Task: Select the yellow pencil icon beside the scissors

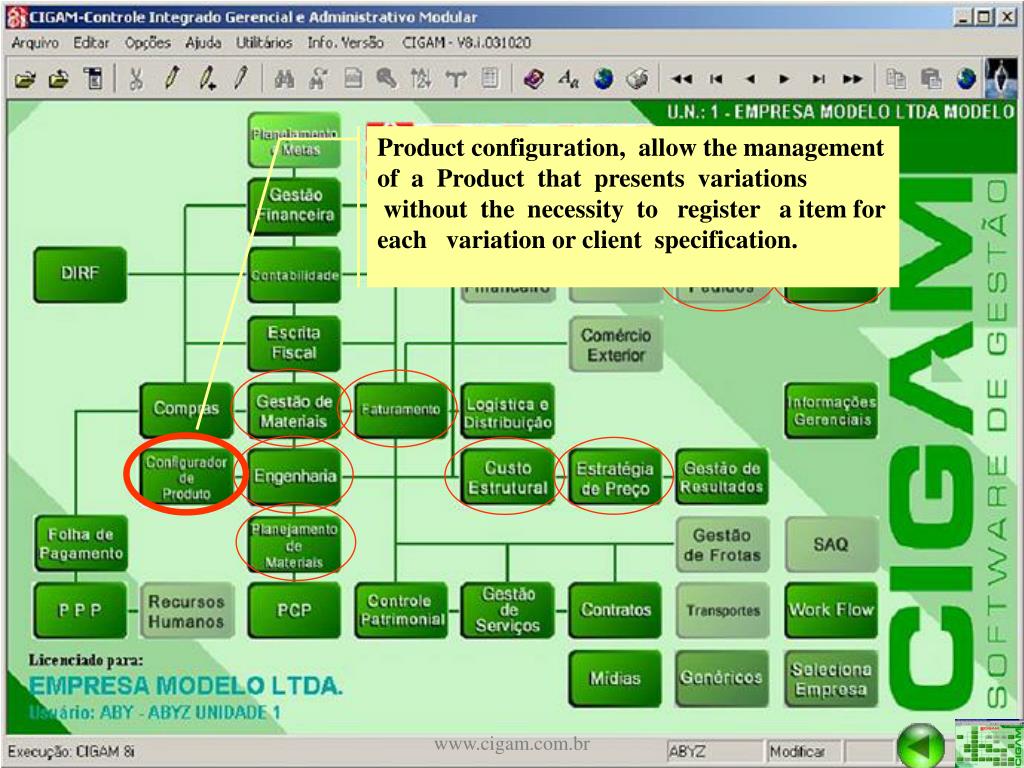Action: click(172, 79)
